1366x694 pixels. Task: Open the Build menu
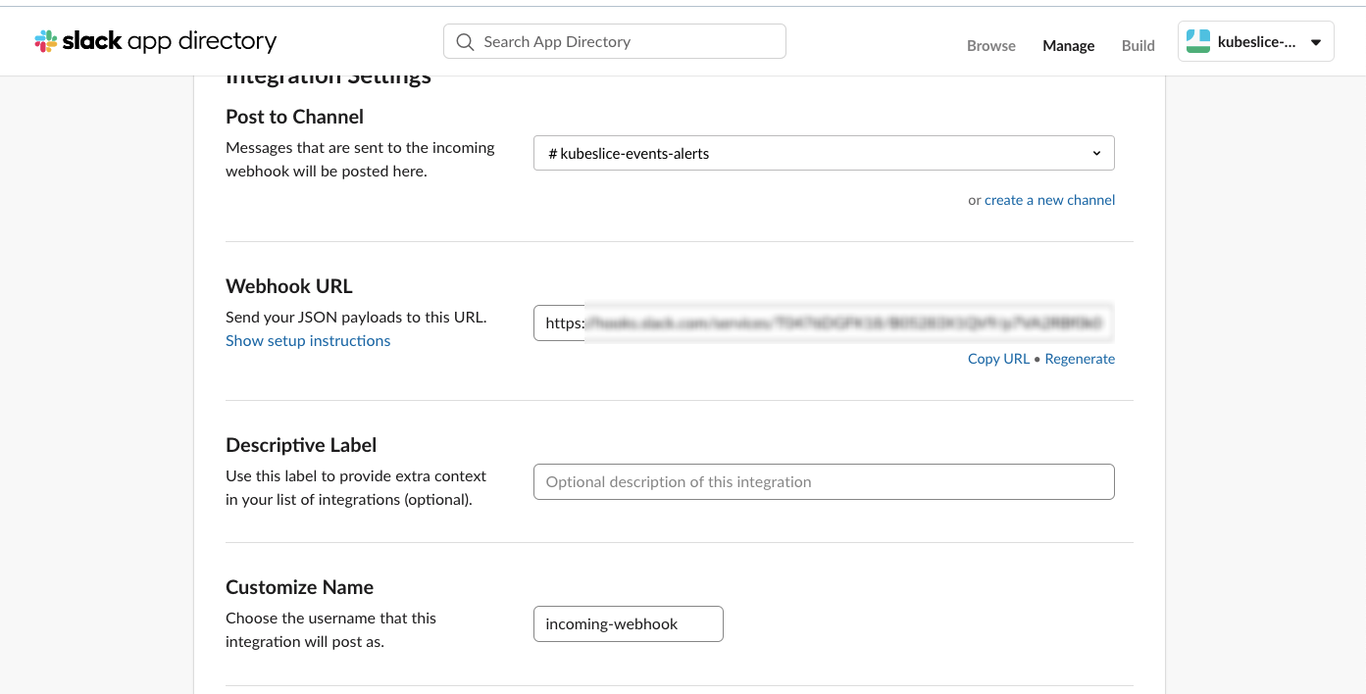point(1138,45)
